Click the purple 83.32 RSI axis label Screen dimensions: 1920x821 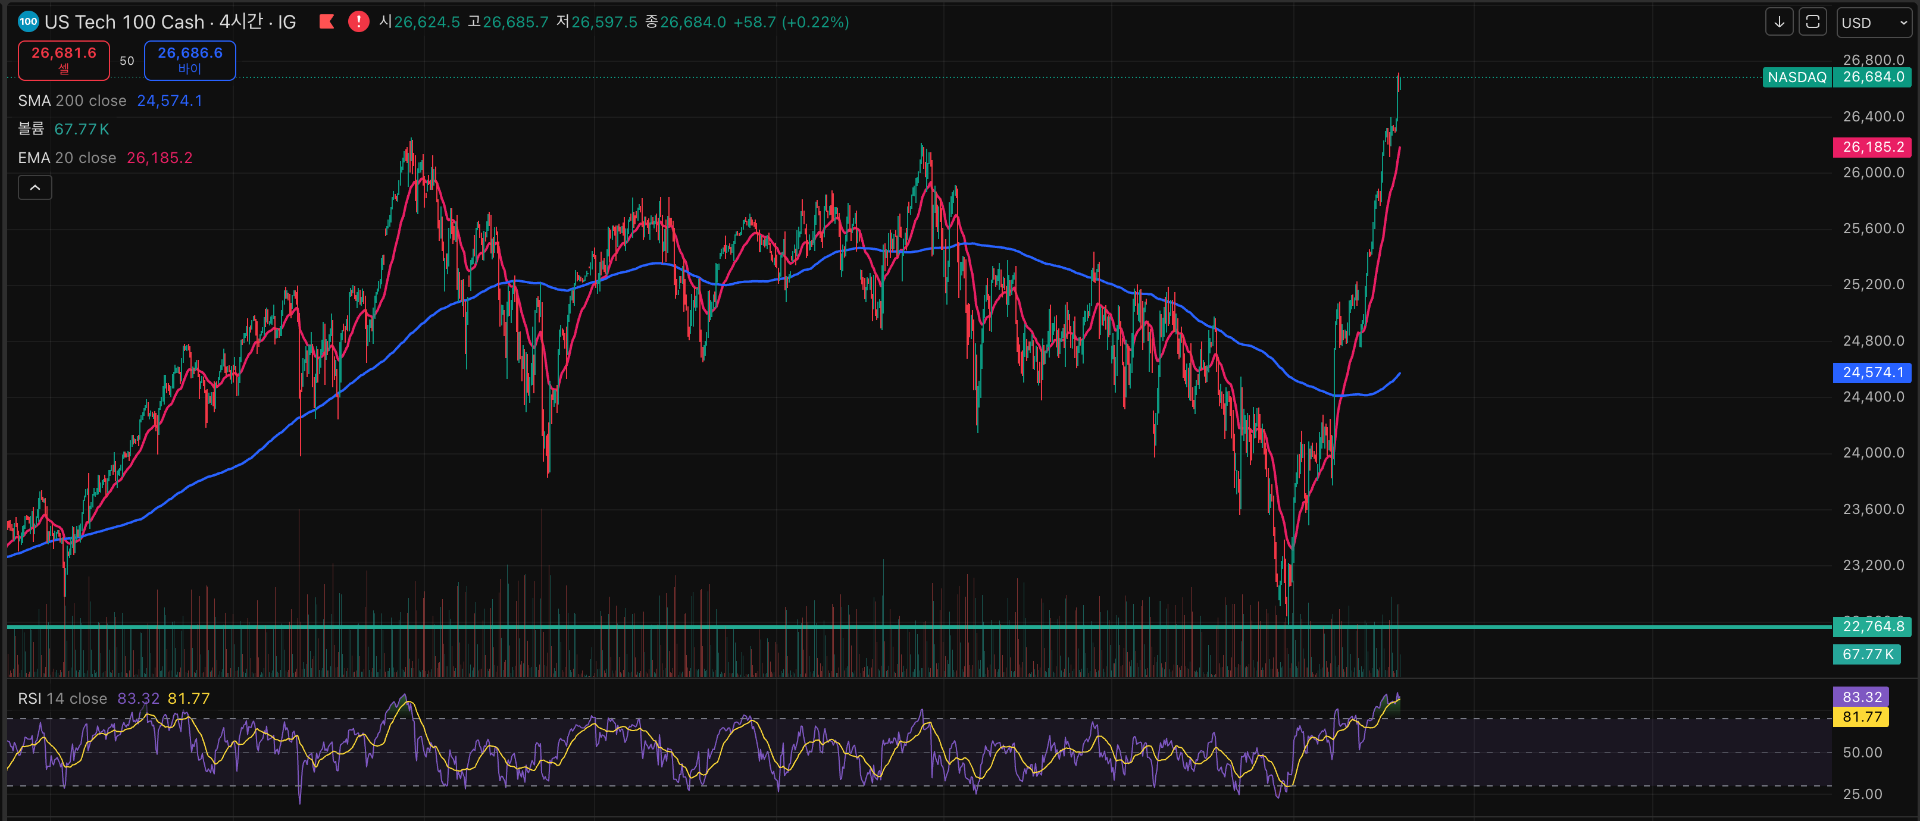click(x=1862, y=697)
